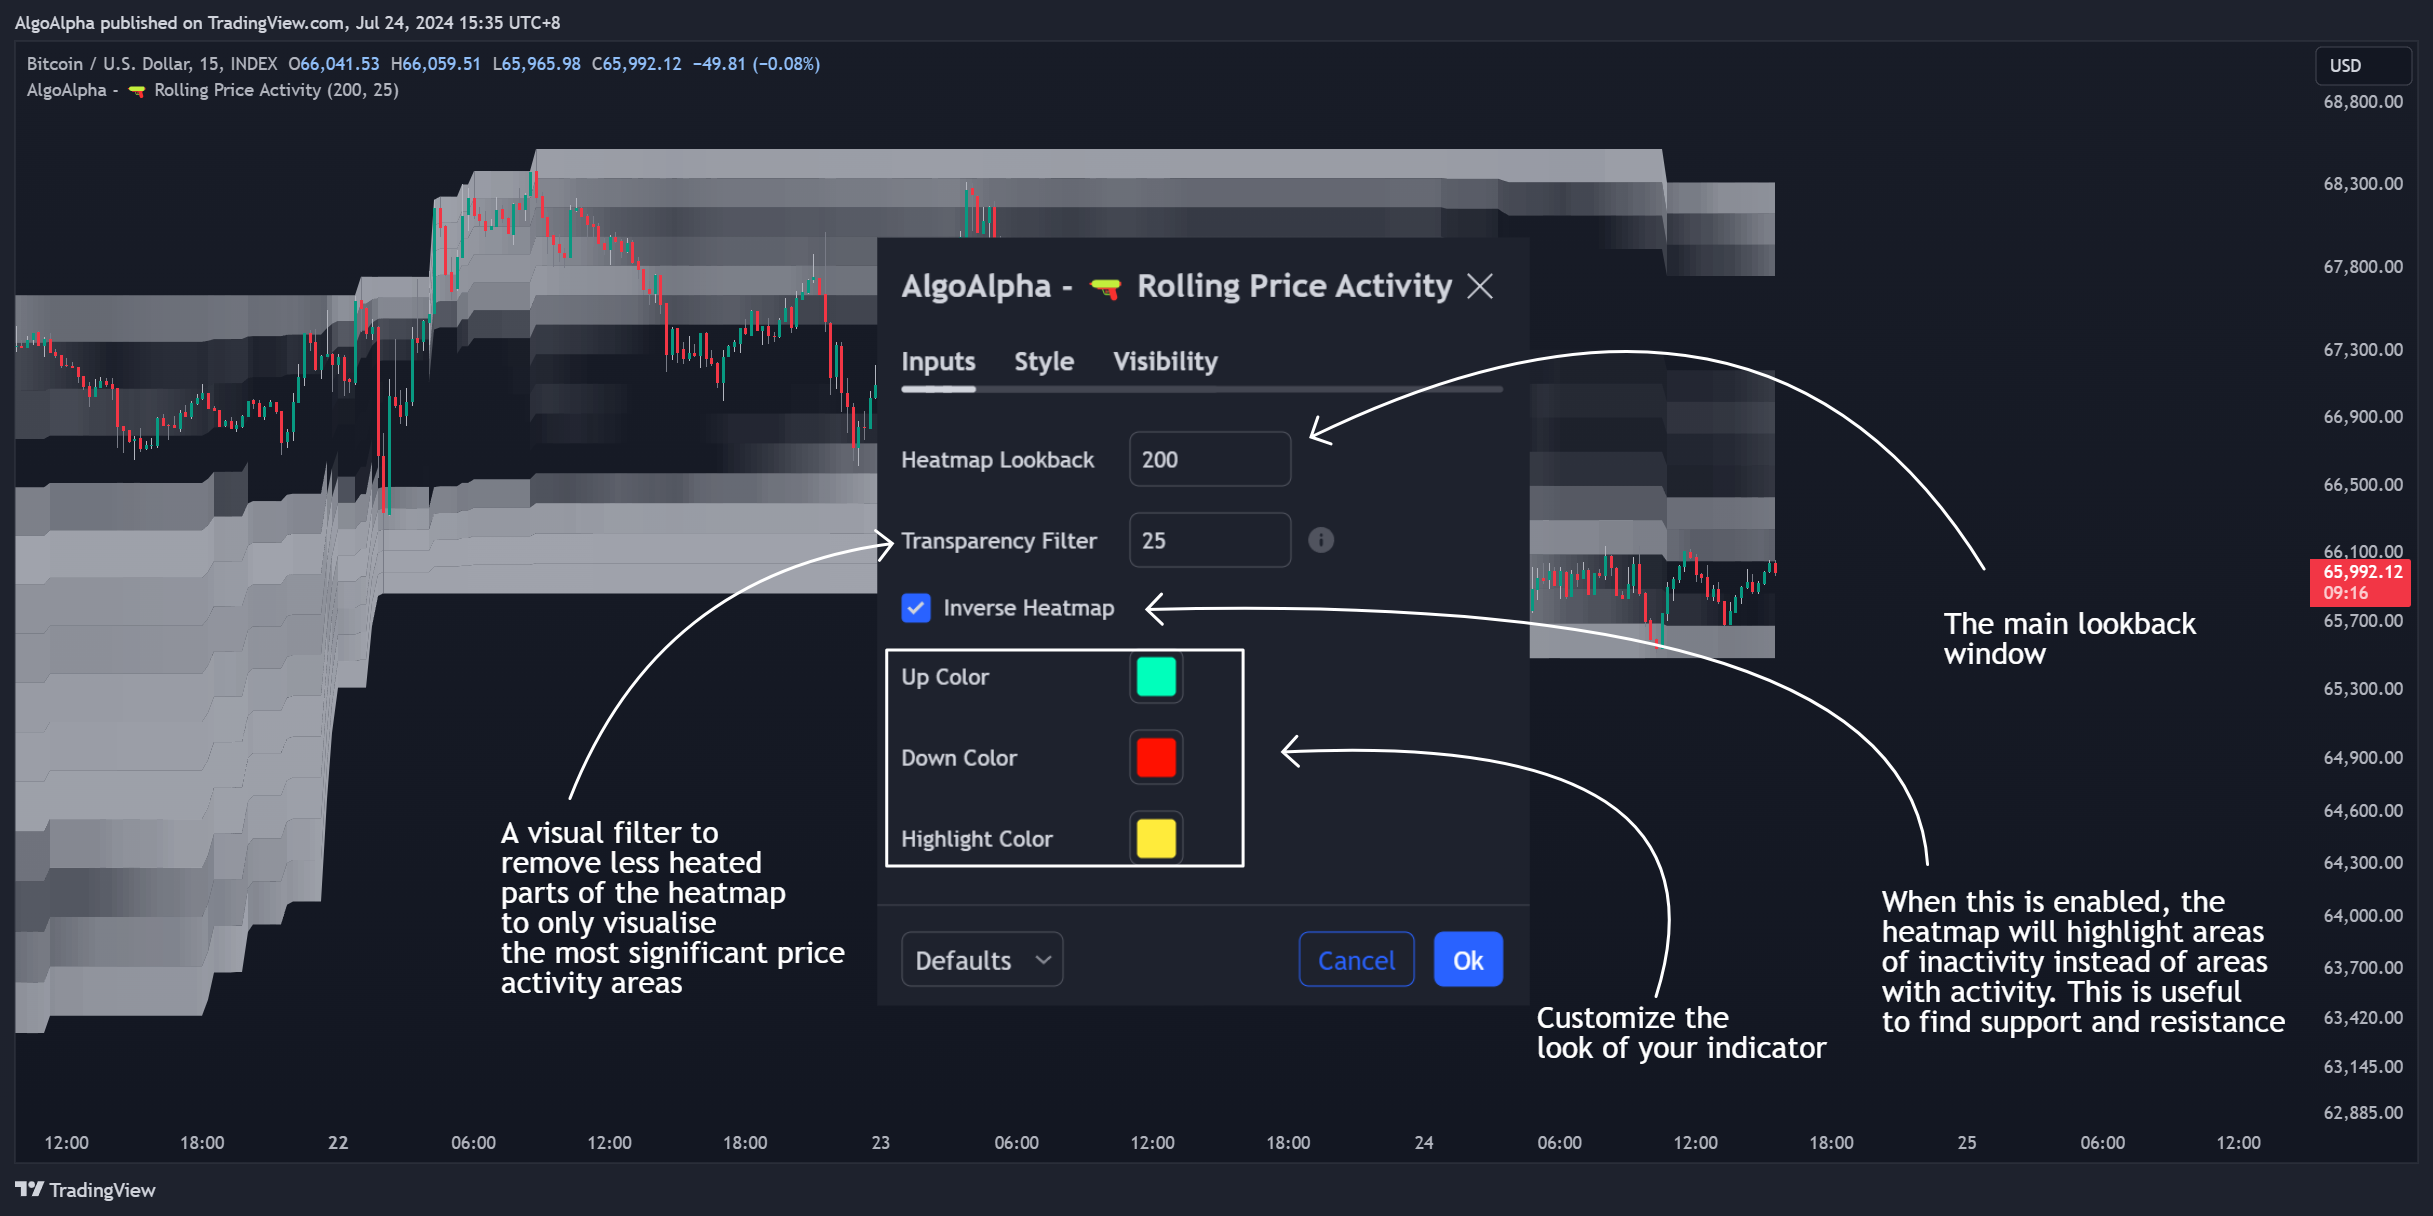The height and width of the screenshot is (1216, 2433).
Task: Click the 64,000.00 price axis label
Action: point(2363,915)
